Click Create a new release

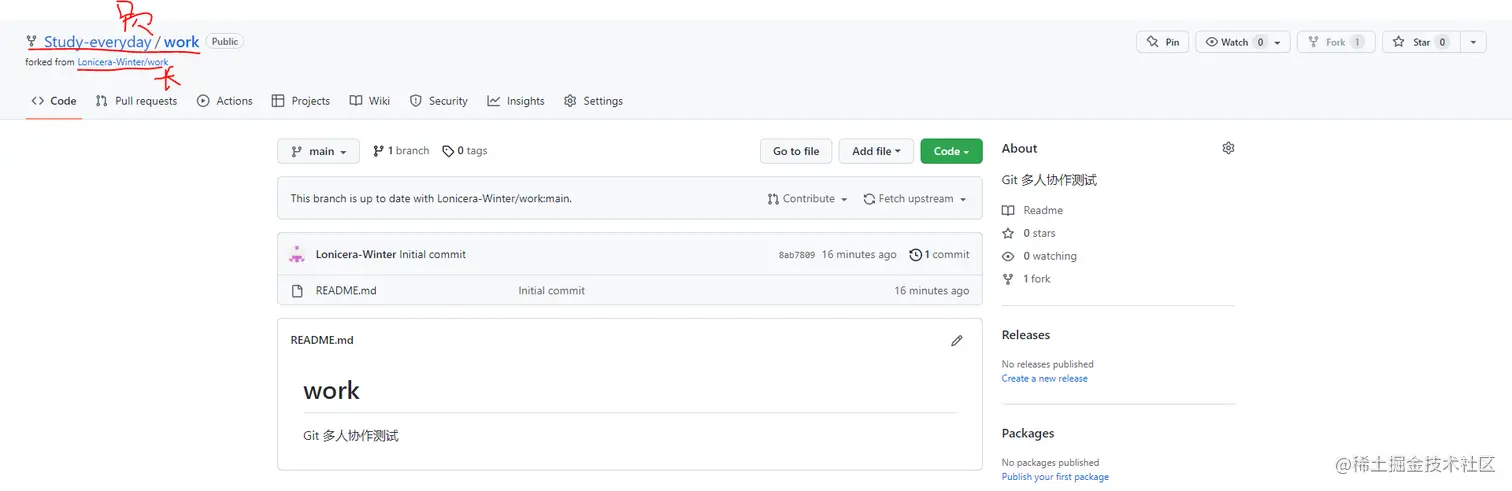pyautogui.click(x=1045, y=378)
